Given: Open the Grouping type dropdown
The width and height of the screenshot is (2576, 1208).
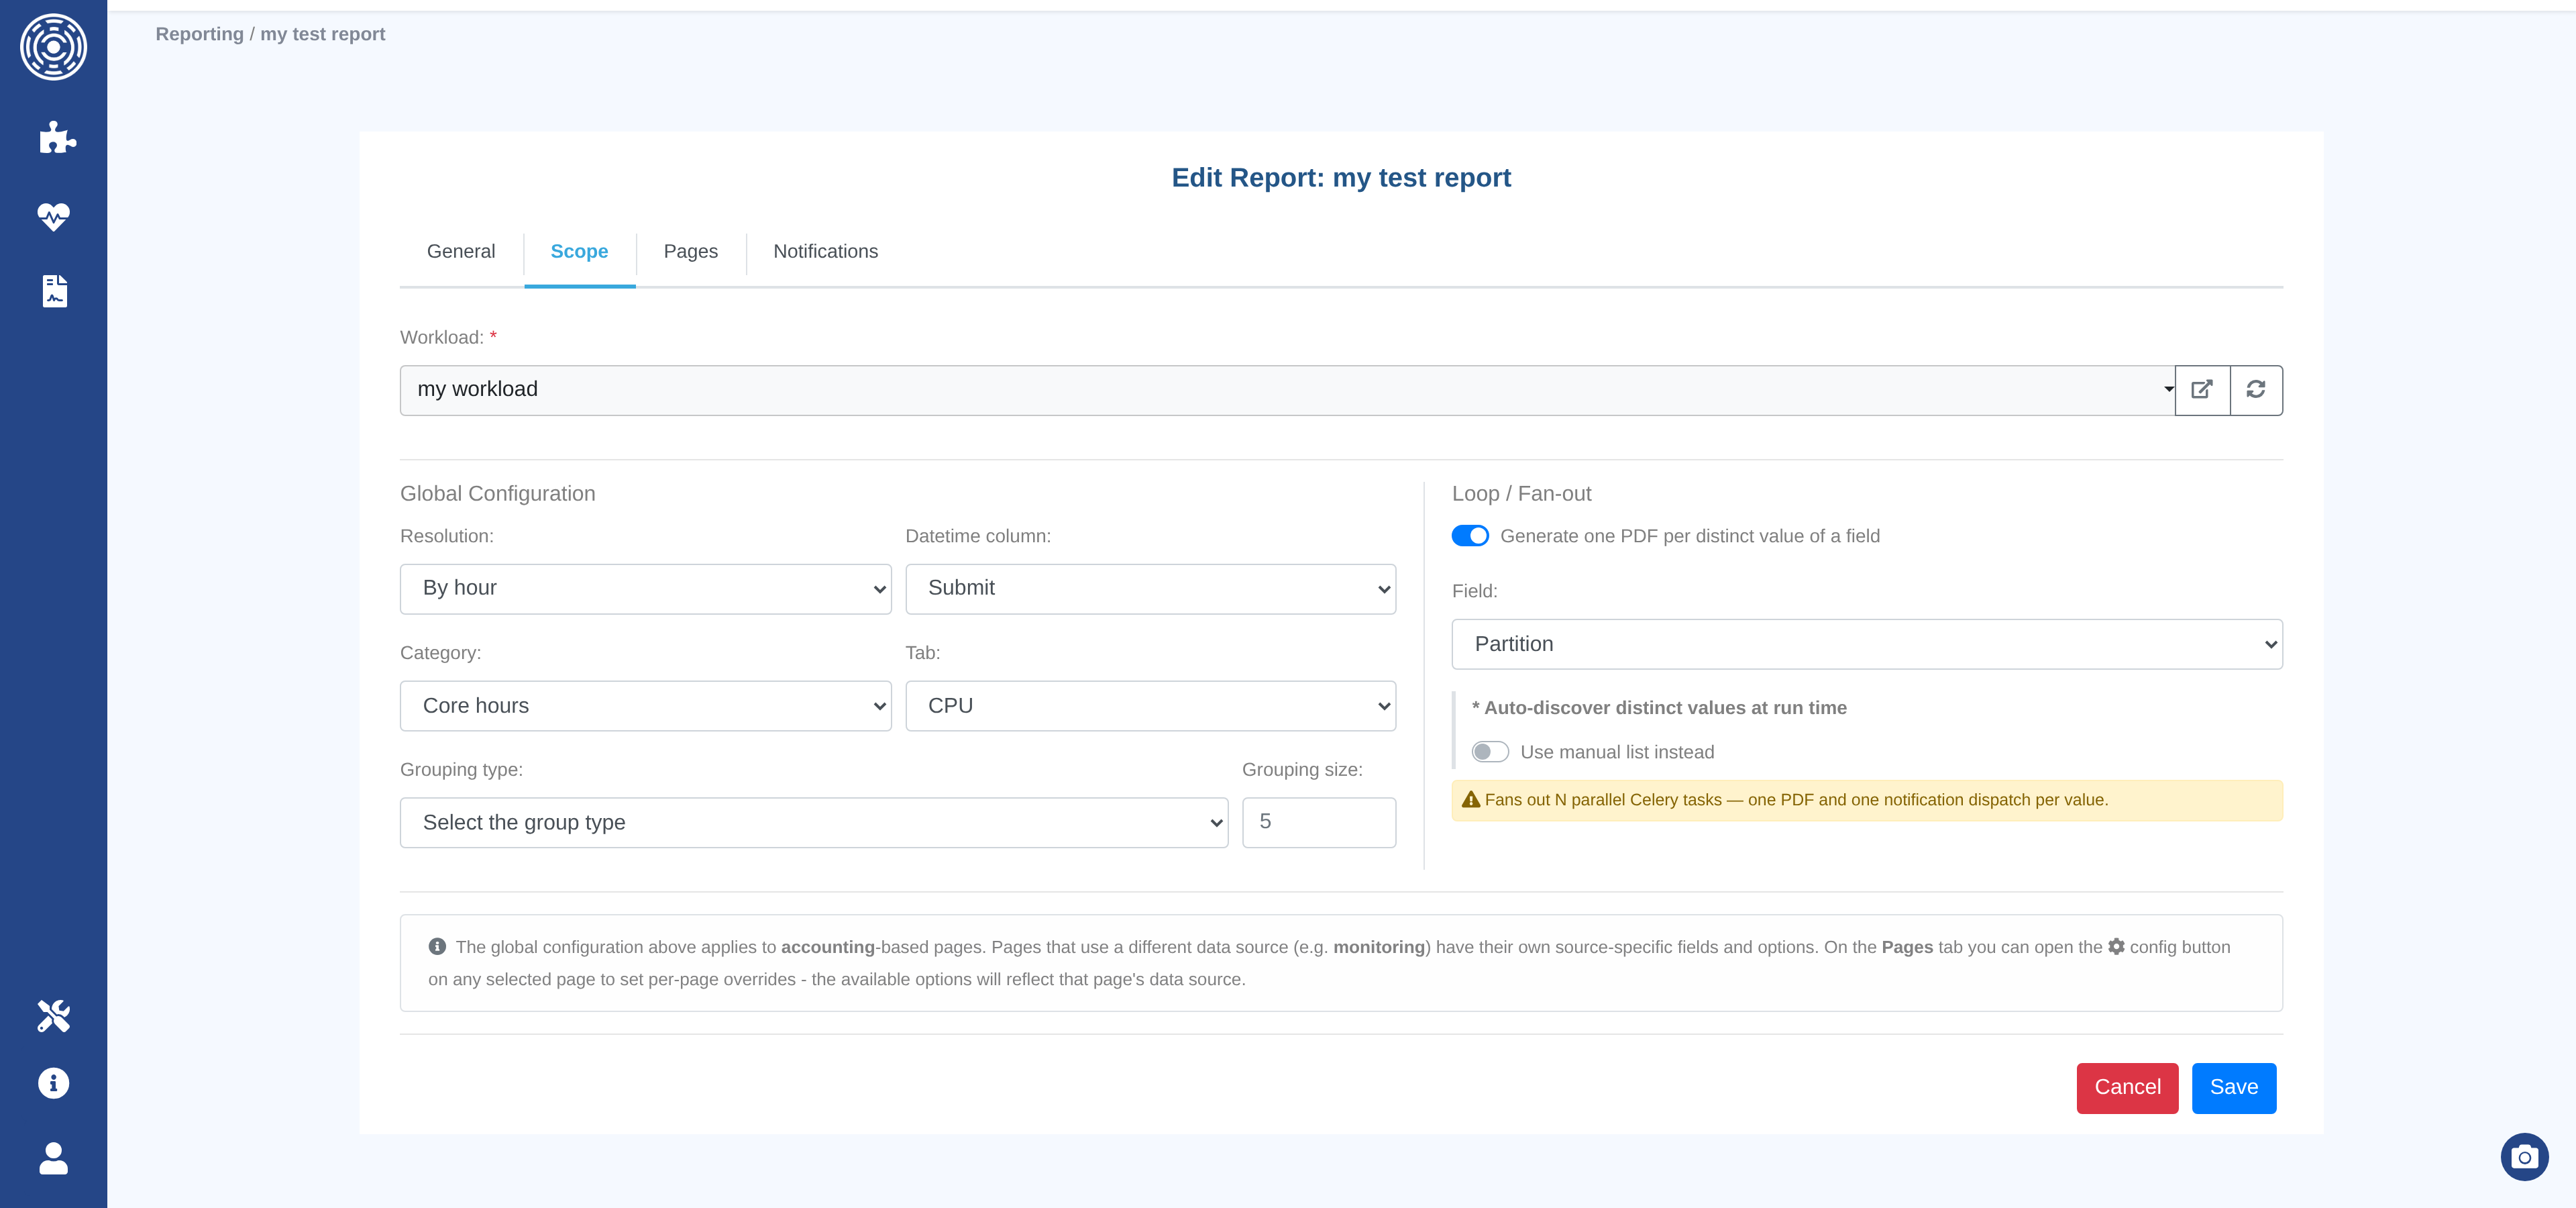Looking at the screenshot, I should tap(813, 823).
